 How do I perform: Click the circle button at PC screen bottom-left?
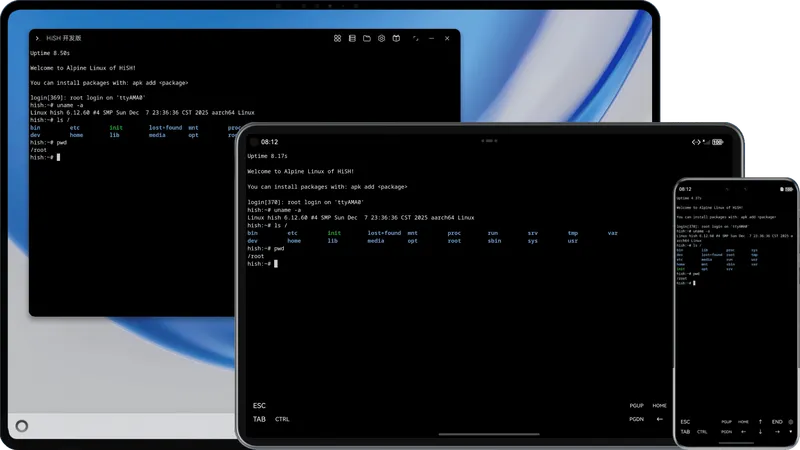(21, 426)
